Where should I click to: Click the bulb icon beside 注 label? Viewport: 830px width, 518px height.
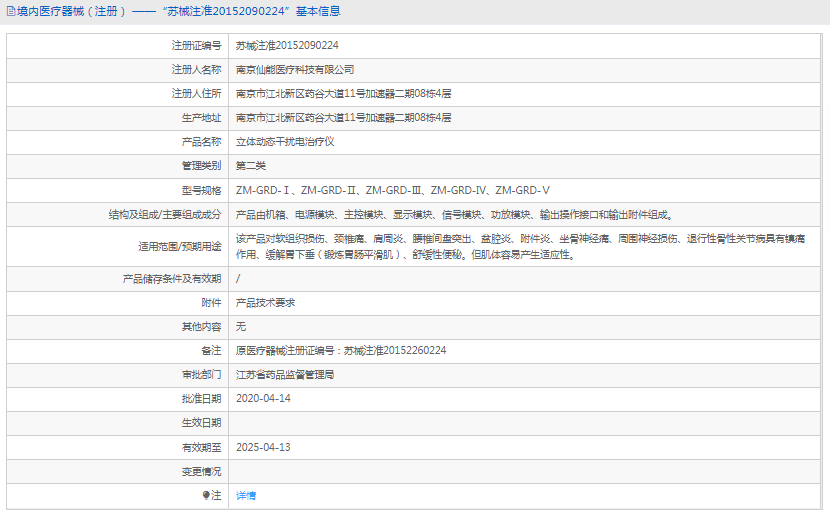tap(206, 495)
